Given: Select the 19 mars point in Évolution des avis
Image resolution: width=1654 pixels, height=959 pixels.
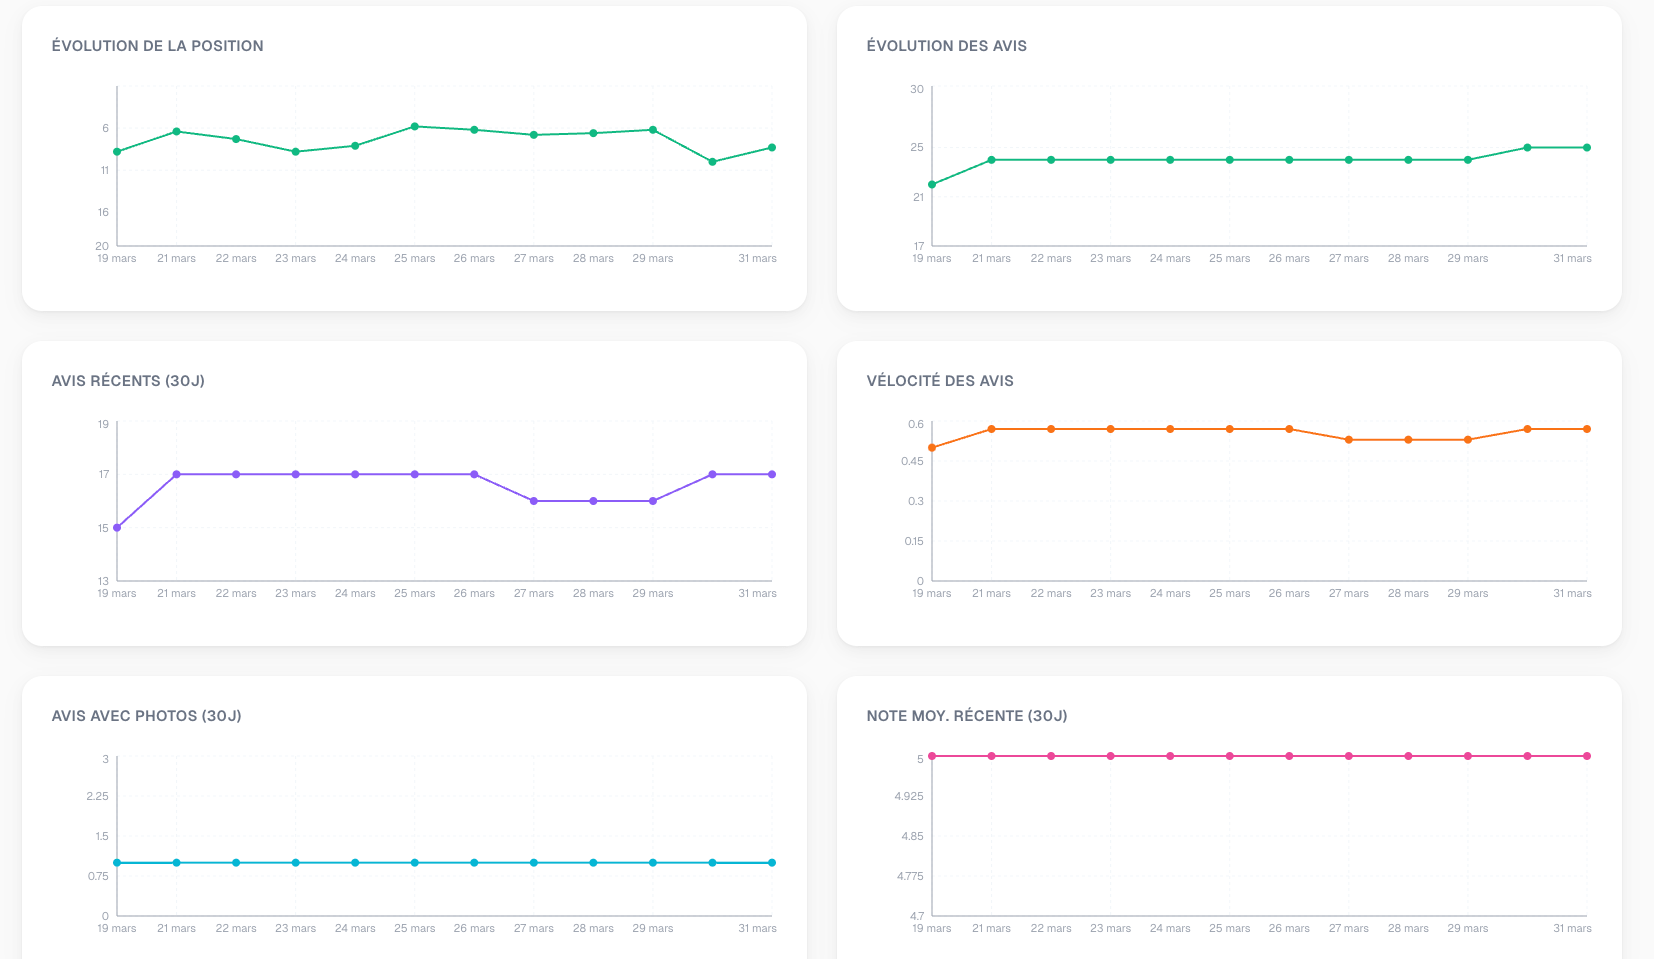Looking at the screenshot, I should point(932,185).
